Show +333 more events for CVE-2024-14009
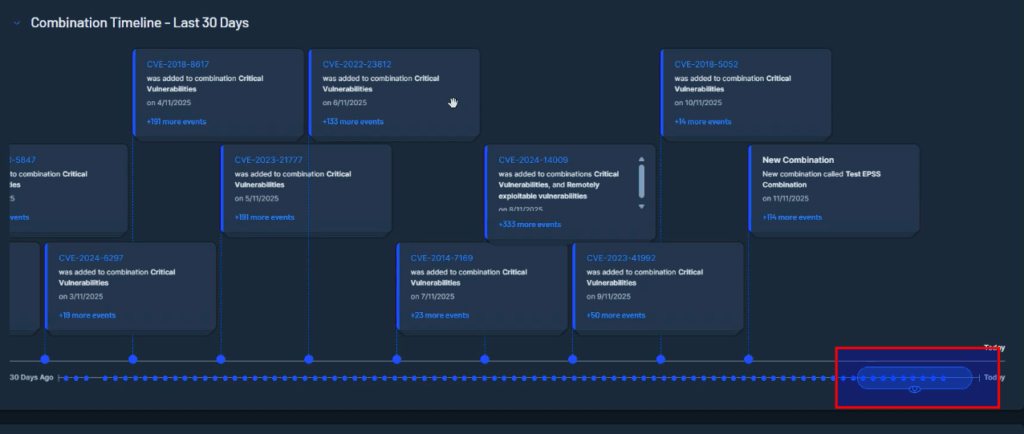Image resolution: width=1024 pixels, height=434 pixels. pyautogui.click(x=529, y=225)
